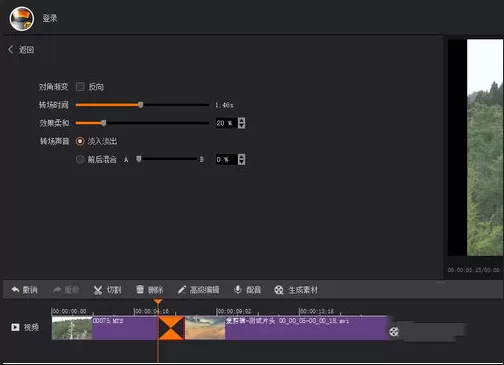The image size is (504, 365).
Task: Select the second clip's desert thumbnail
Action: [x=205, y=328]
